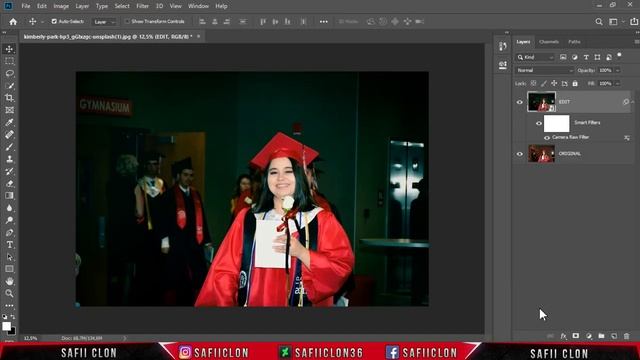Delete layer with trash icon
640x360 pixels.
click(x=627, y=336)
